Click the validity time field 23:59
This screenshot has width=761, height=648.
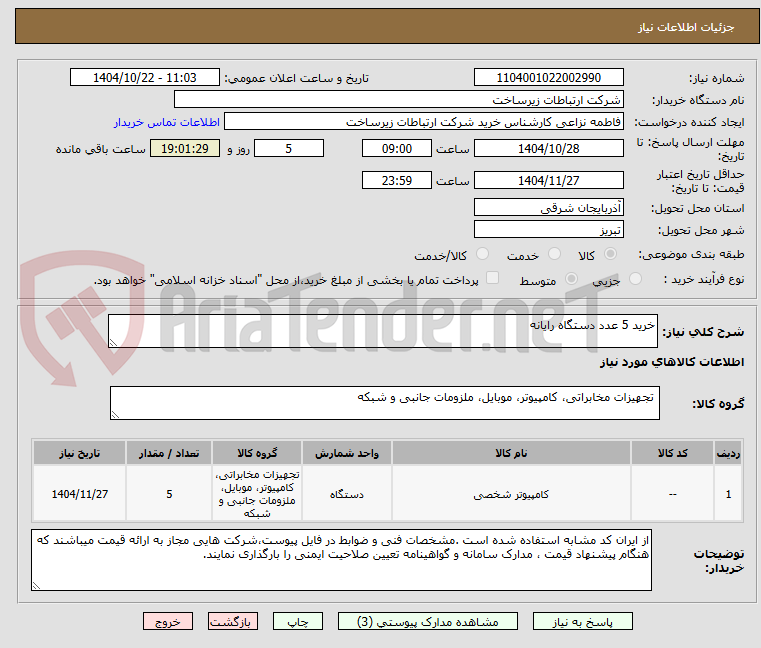click(x=397, y=181)
